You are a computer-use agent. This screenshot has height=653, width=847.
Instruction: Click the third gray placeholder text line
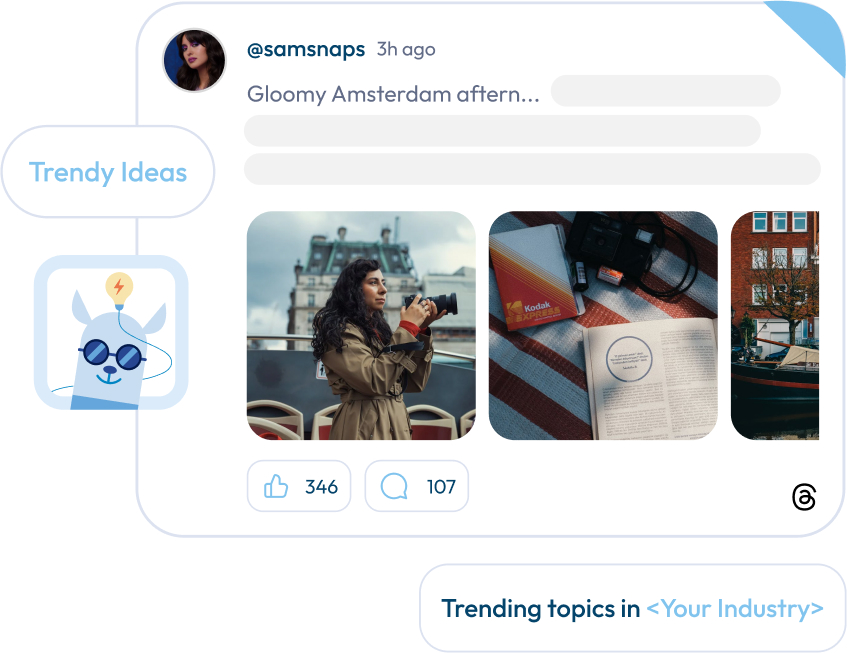click(x=532, y=169)
